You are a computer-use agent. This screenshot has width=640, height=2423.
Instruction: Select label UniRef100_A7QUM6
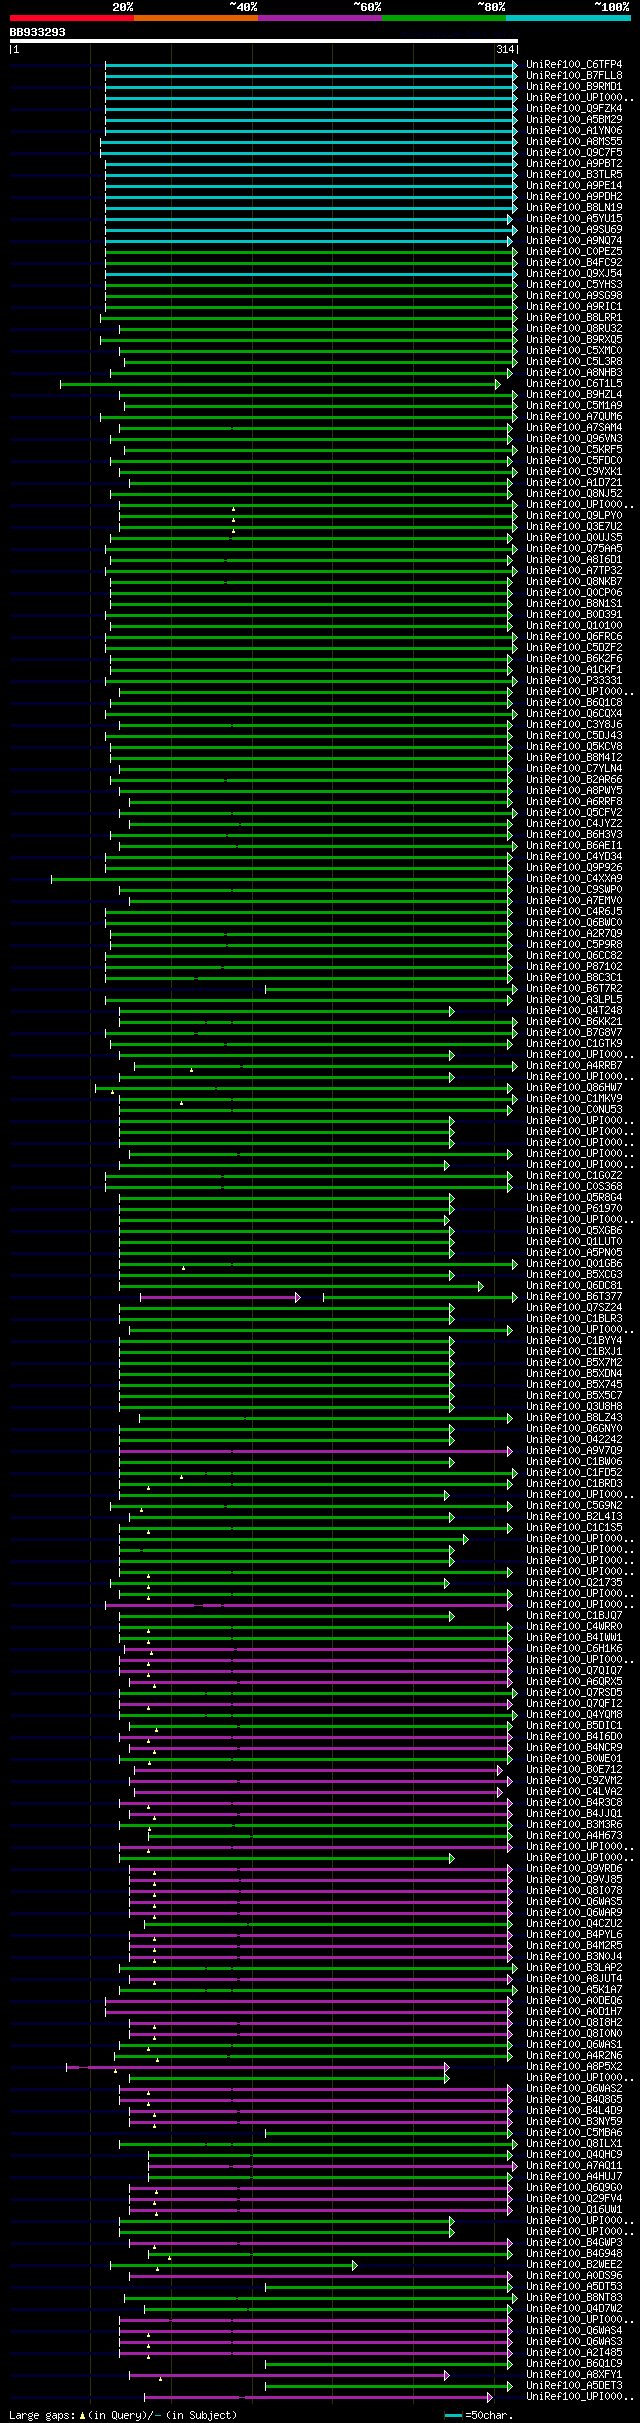coord(574,416)
